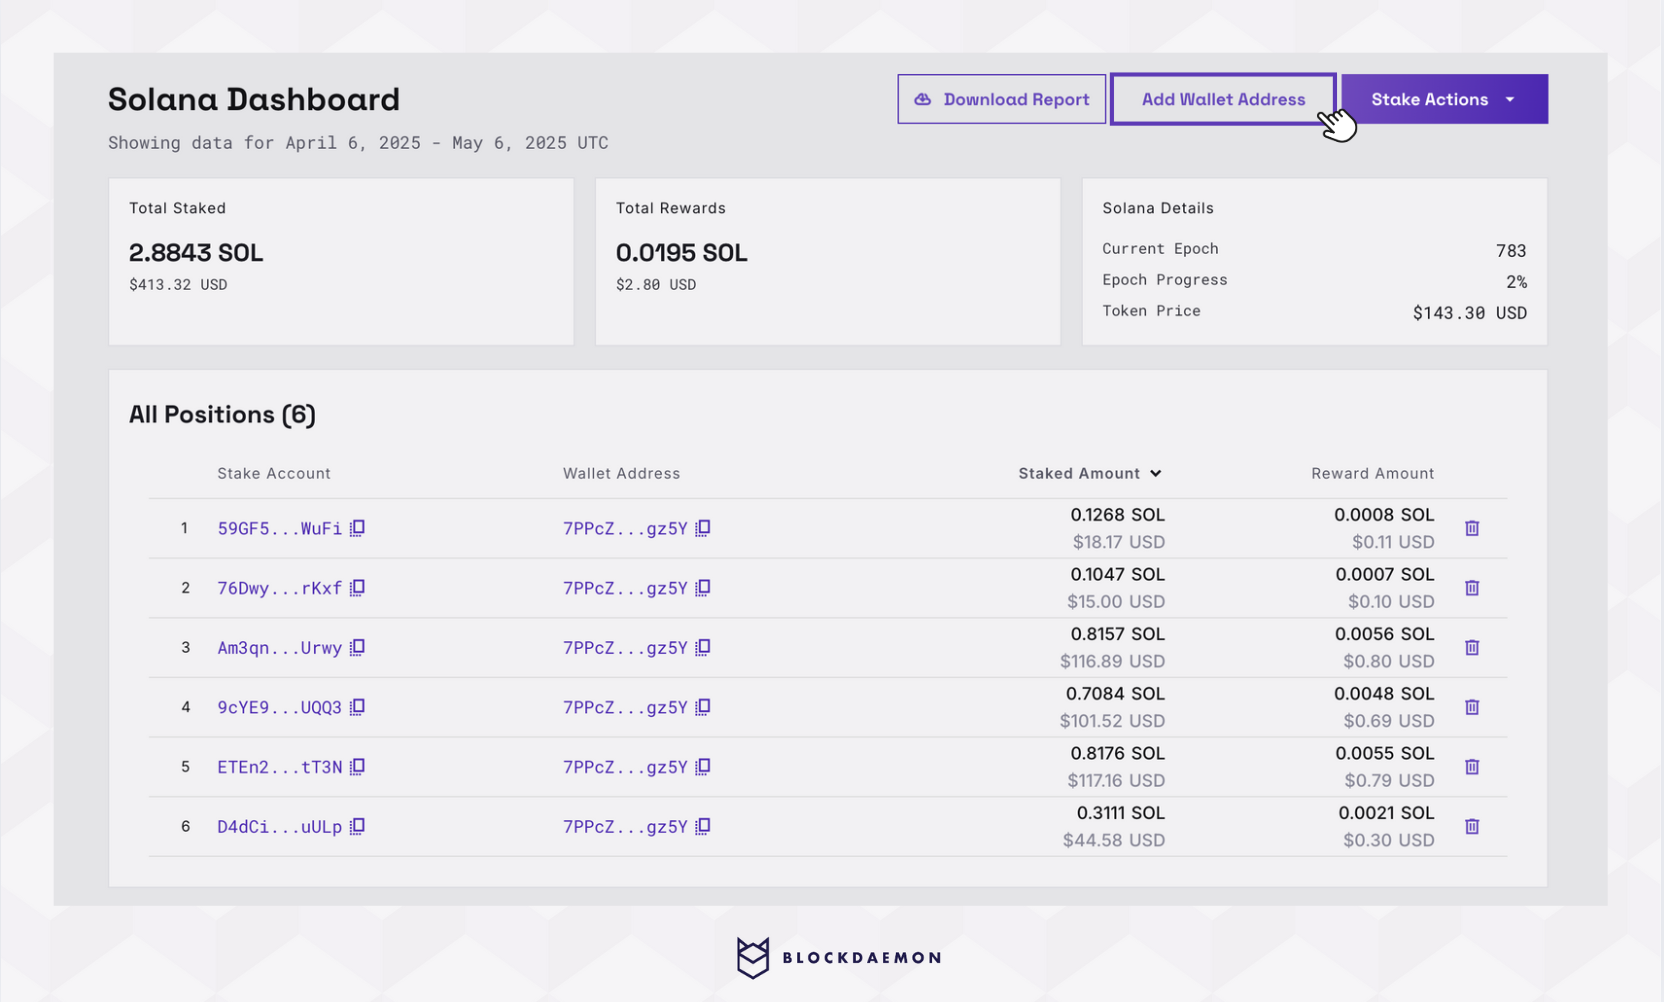Screen dimensions: 1664x1002
Task: Click the Download Report button
Action: pyautogui.click(x=1001, y=99)
